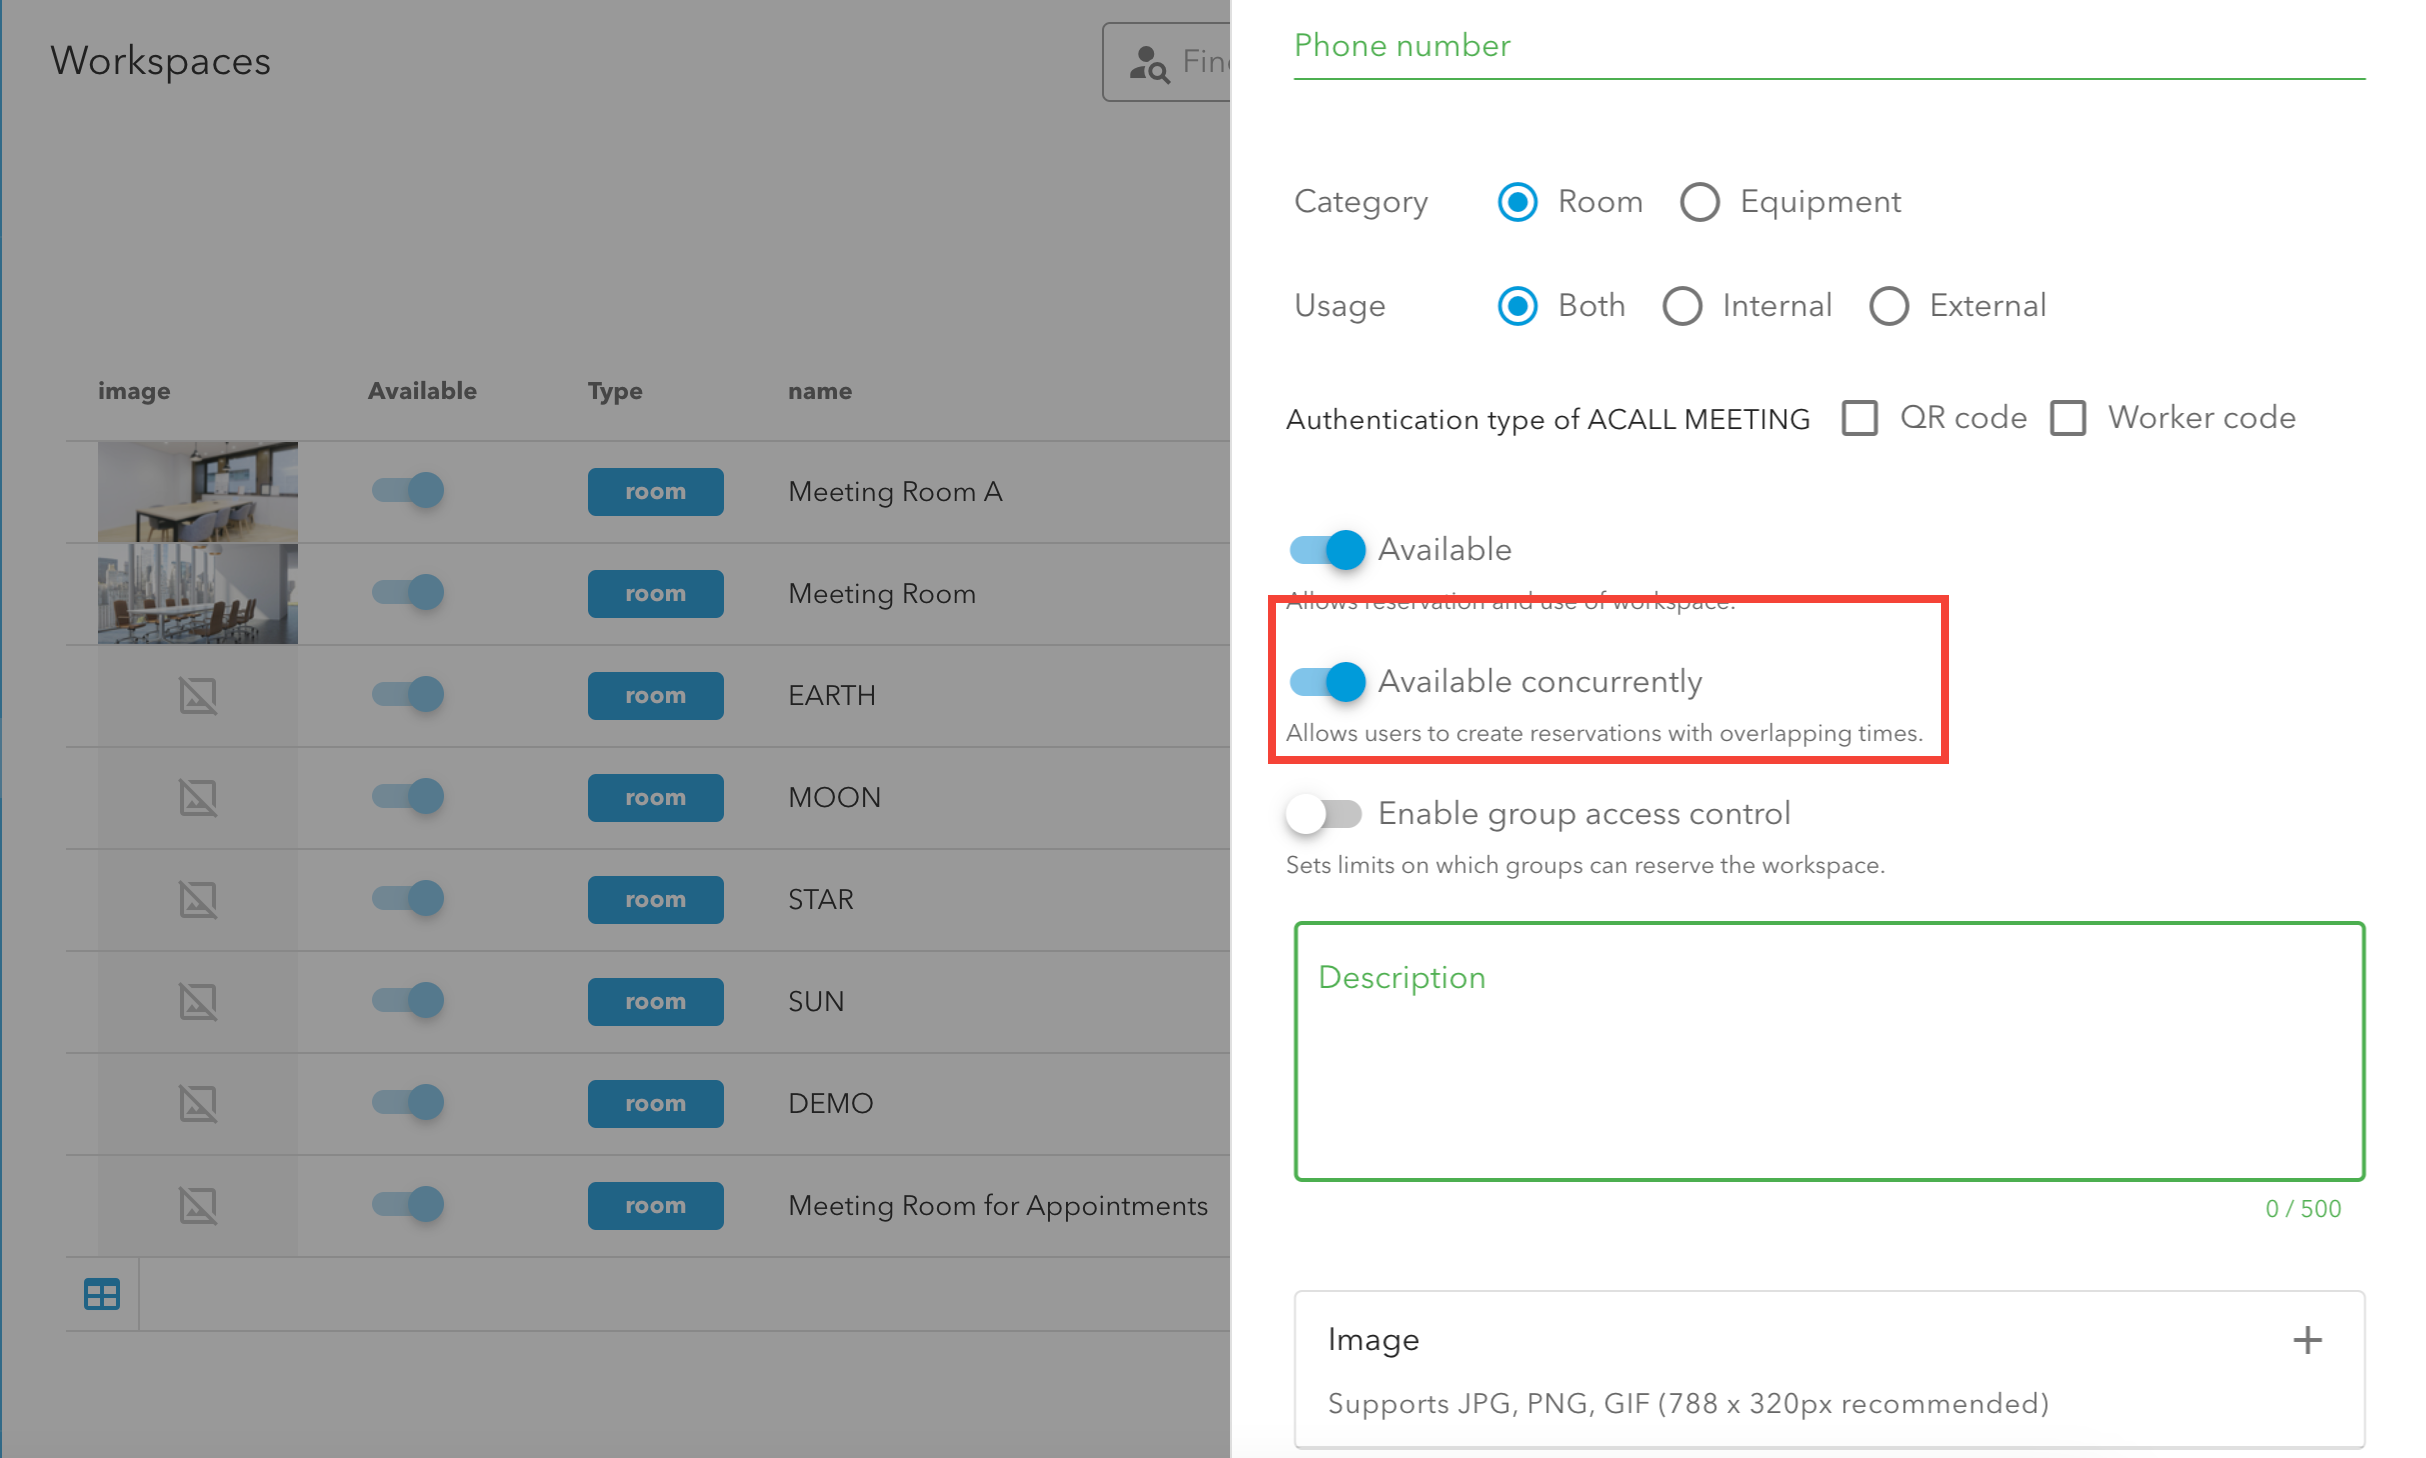Select Internal usage option
This screenshot has width=2426, height=1458.
point(1682,306)
